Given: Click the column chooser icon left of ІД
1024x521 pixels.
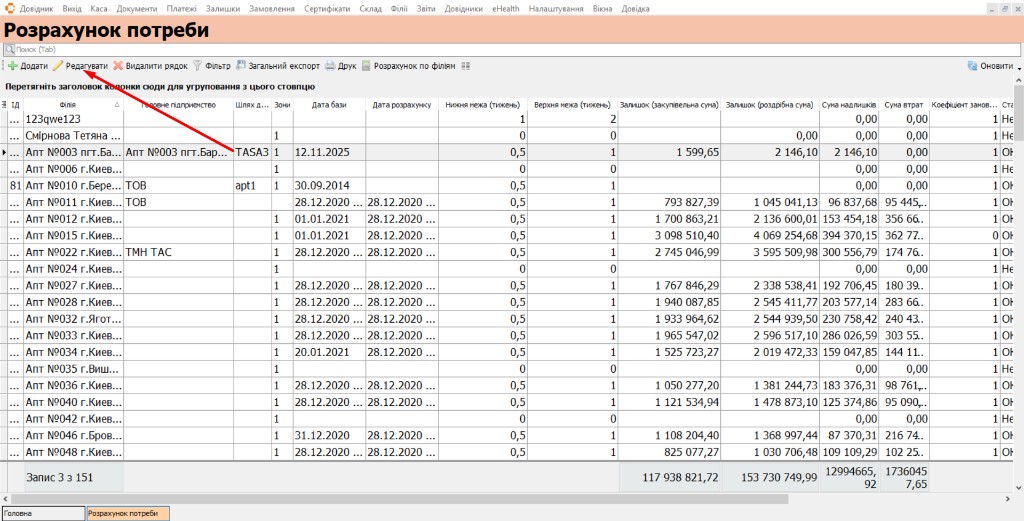Looking at the screenshot, I should 5,104.
